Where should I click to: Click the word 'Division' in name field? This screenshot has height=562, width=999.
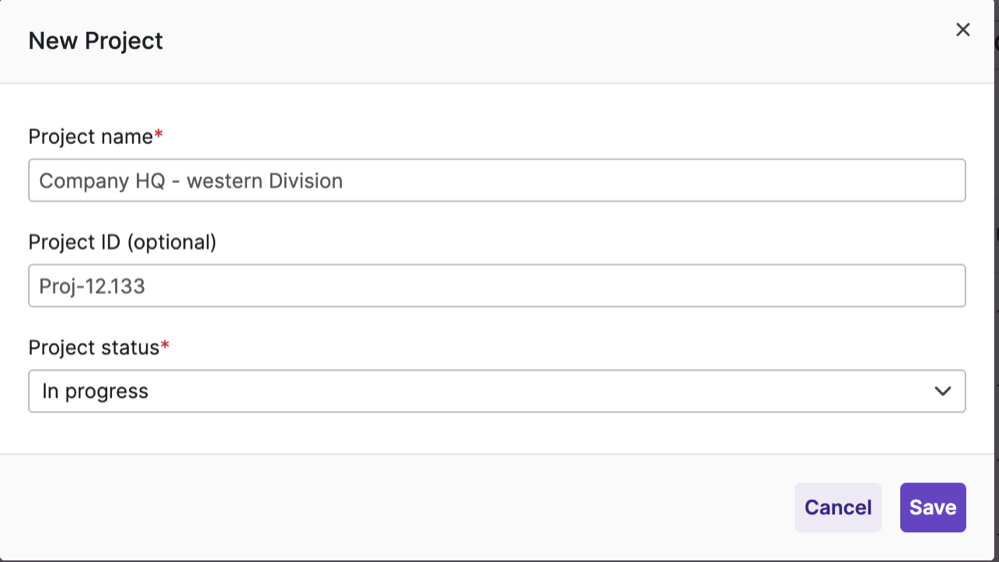304,181
